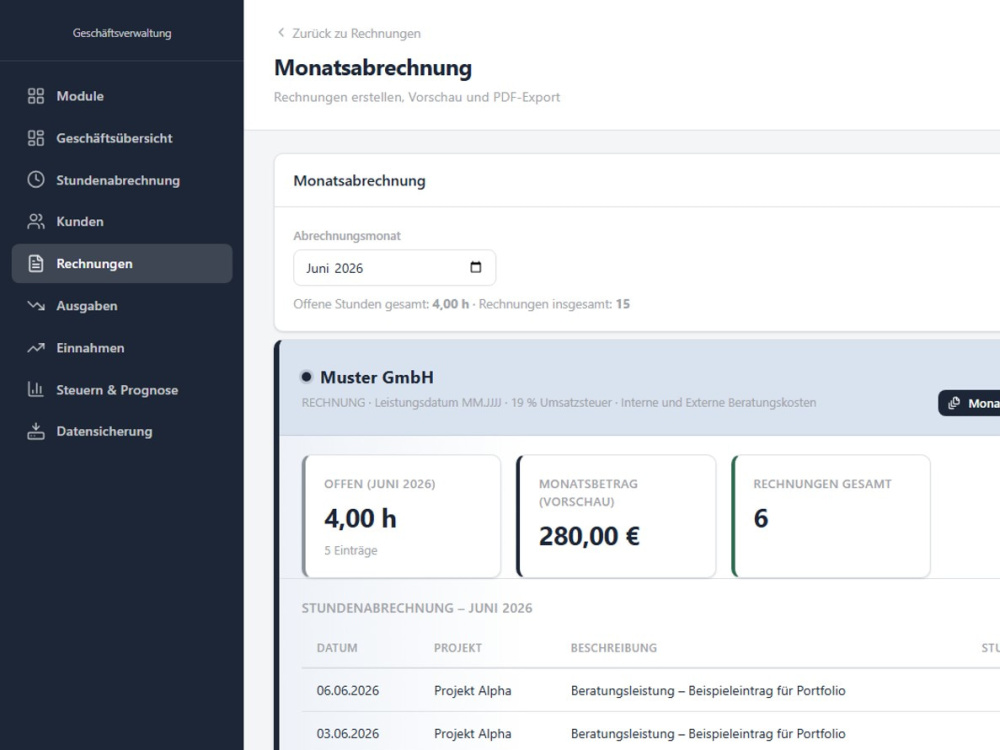1000x750 pixels.
Task: Click the dark Mona button in Muster GmbH header
Action: point(969,403)
